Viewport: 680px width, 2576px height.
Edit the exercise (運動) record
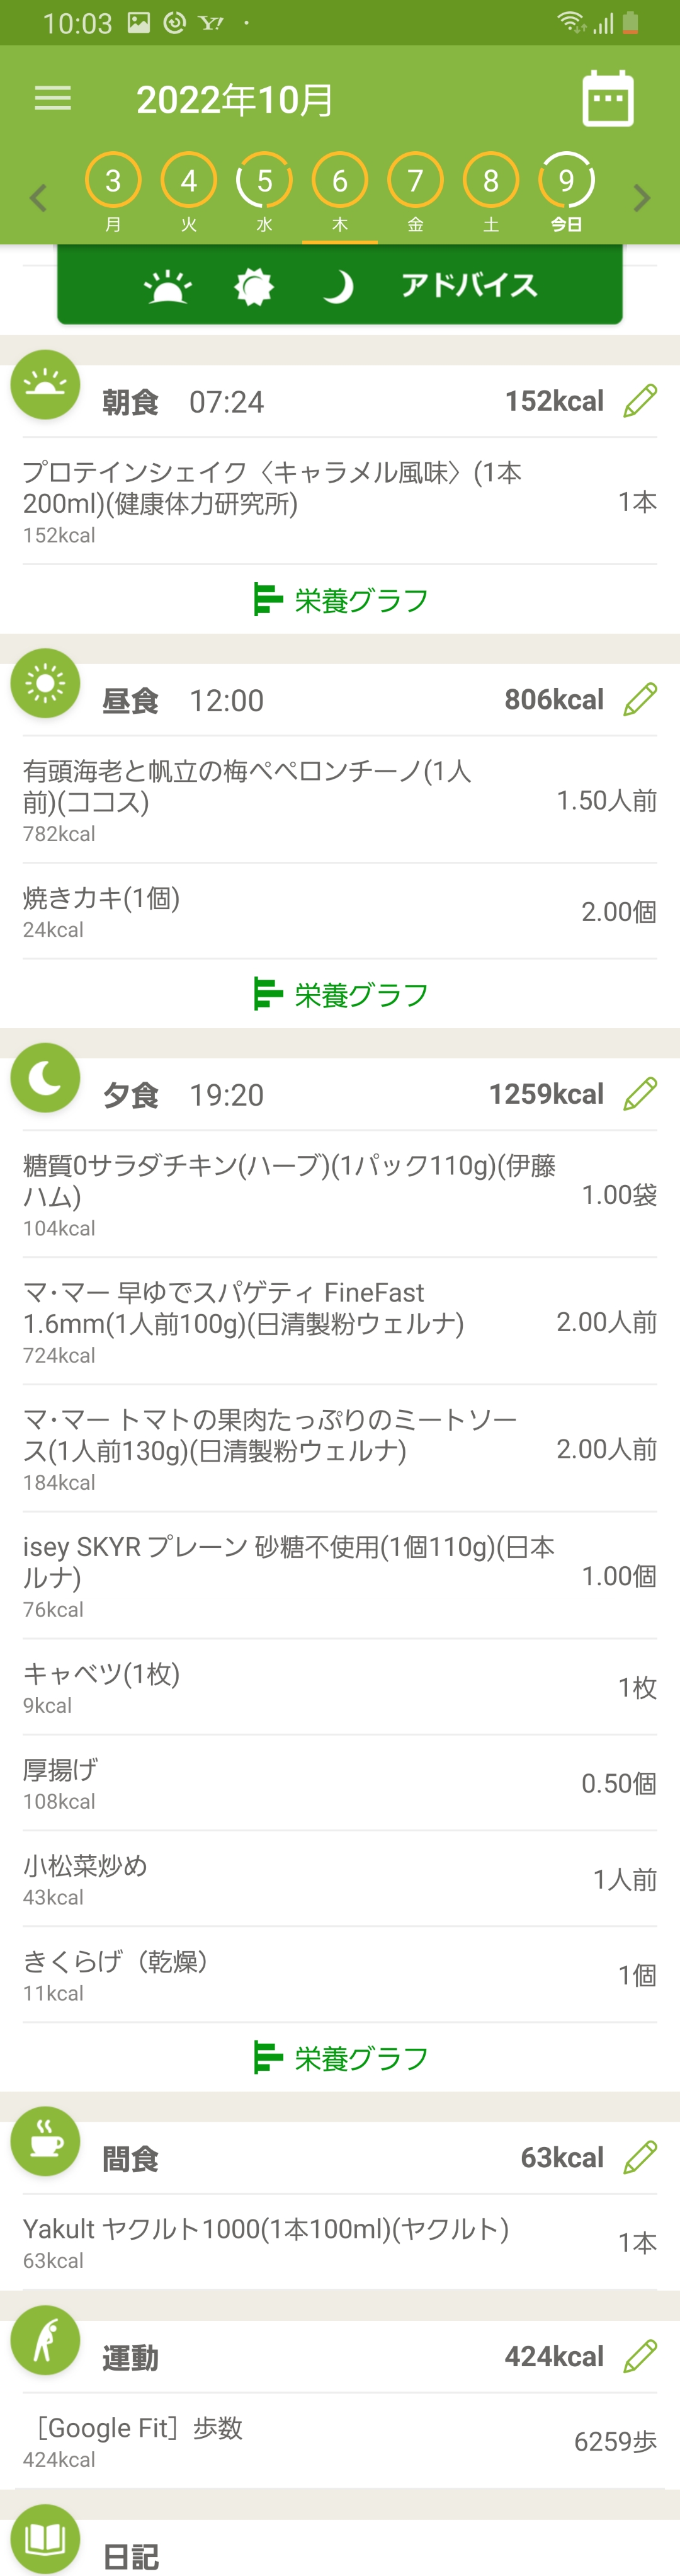(x=640, y=2356)
